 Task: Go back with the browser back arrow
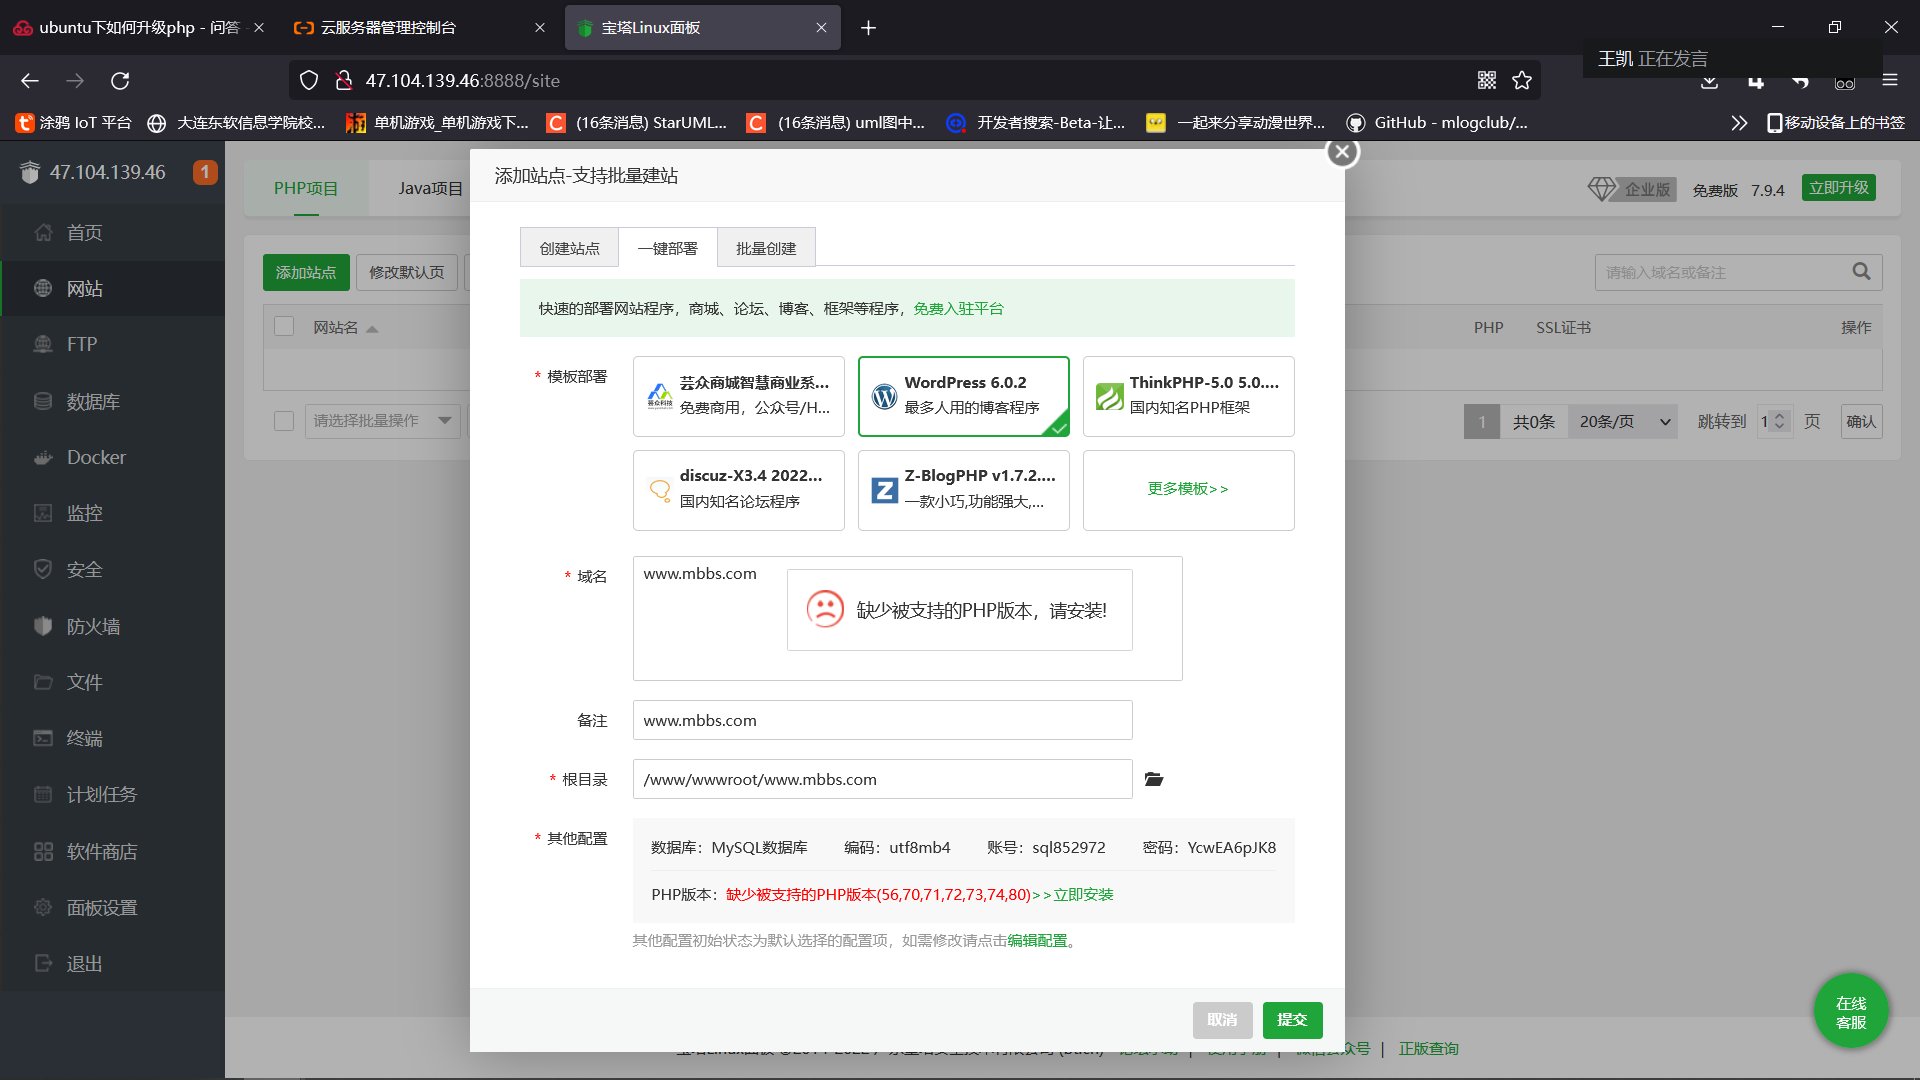tap(30, 81)
